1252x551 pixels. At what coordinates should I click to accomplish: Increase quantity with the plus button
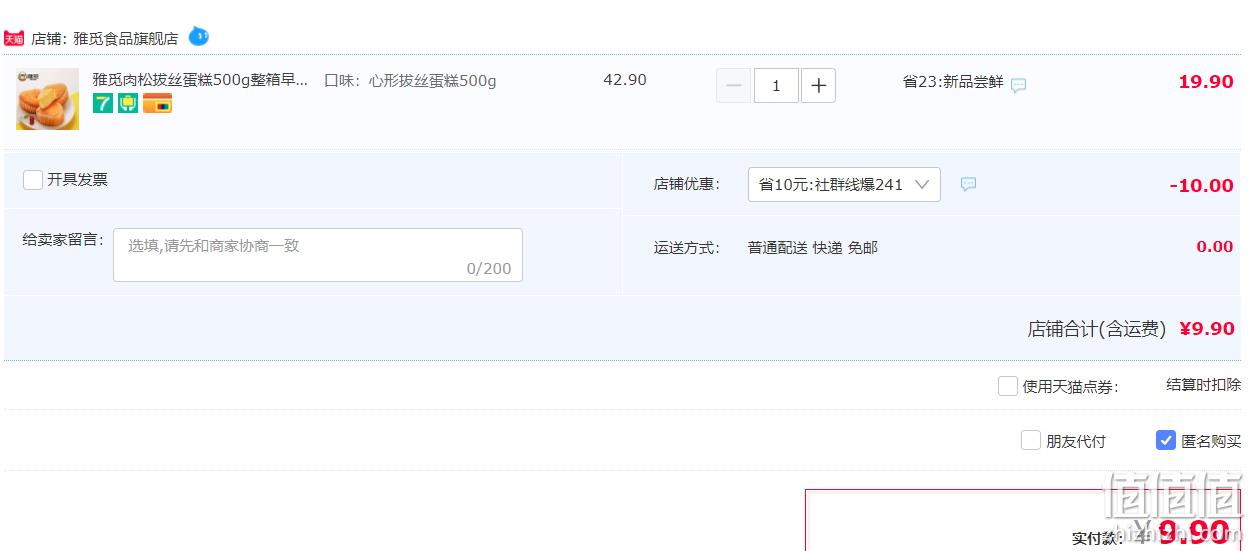click(x=818, y=86)
